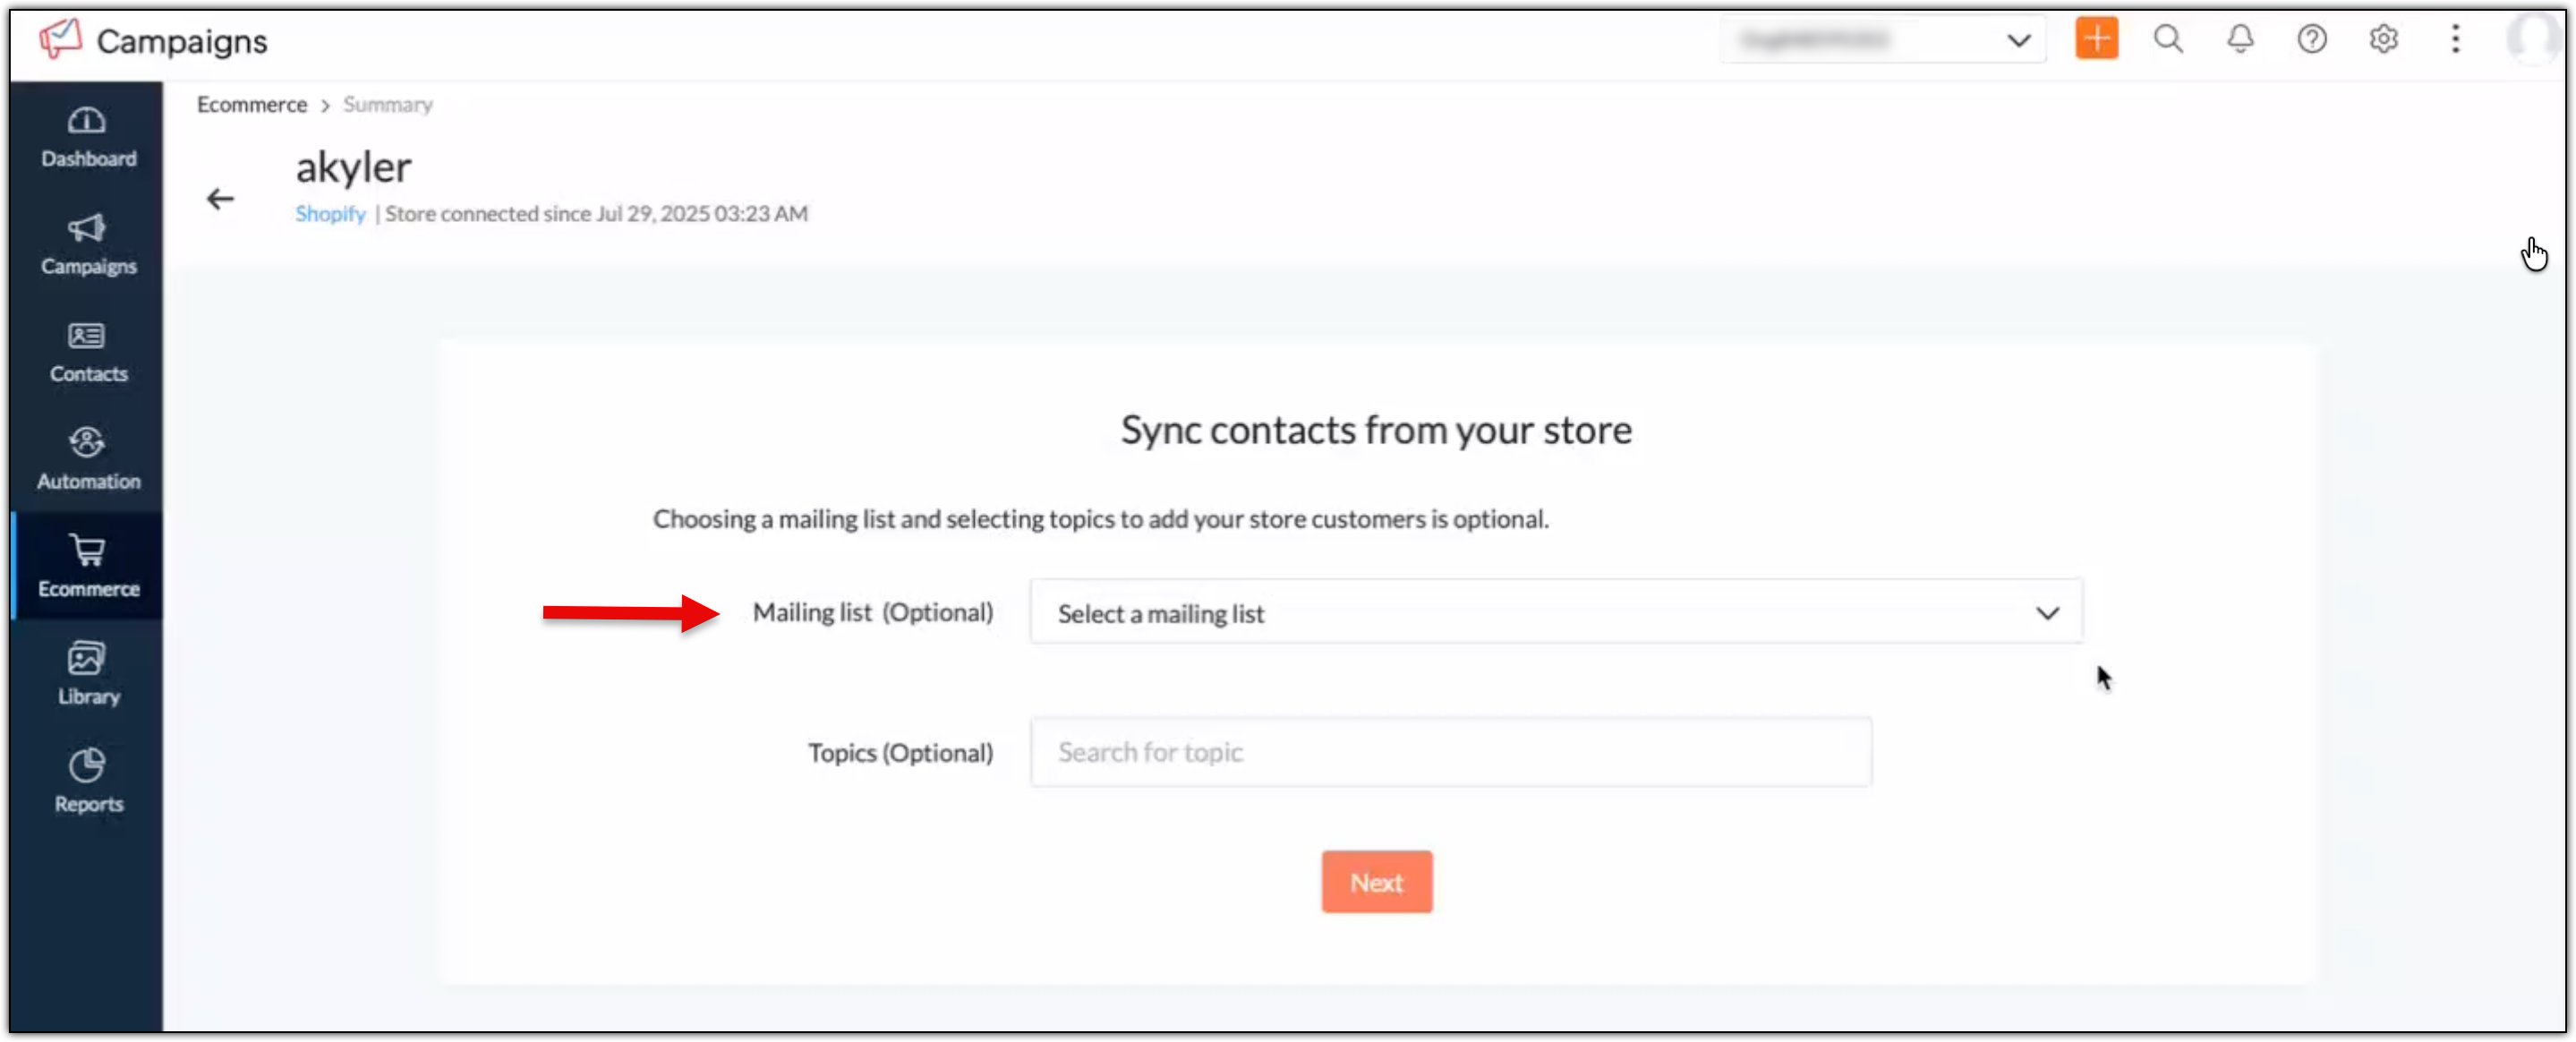Expand the account selector dropdown in header
The image size is (2576, 1042).
1882,40
